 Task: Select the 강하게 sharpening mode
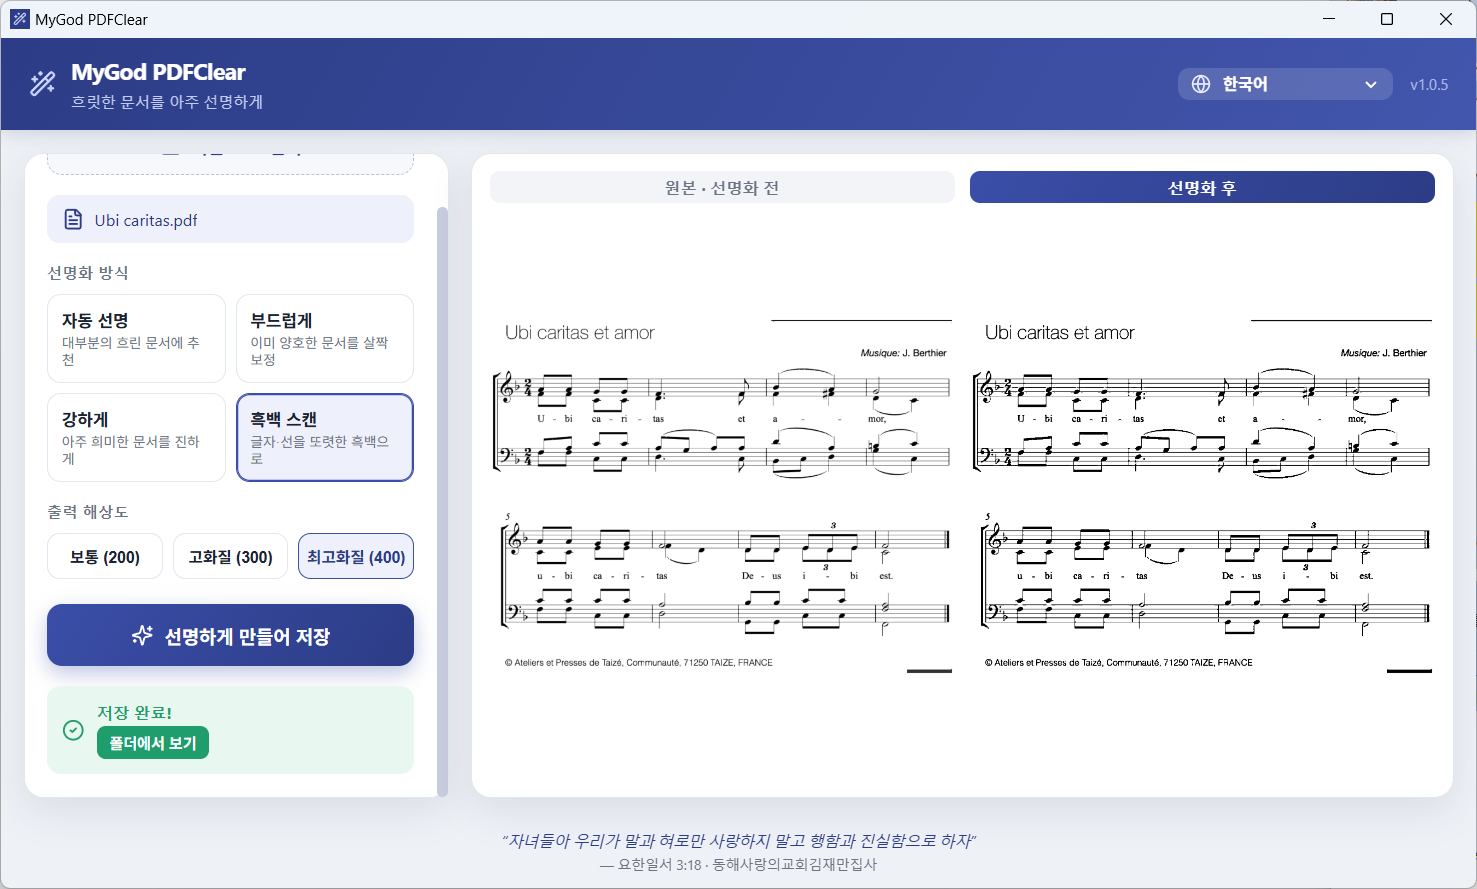click(136, 437)
